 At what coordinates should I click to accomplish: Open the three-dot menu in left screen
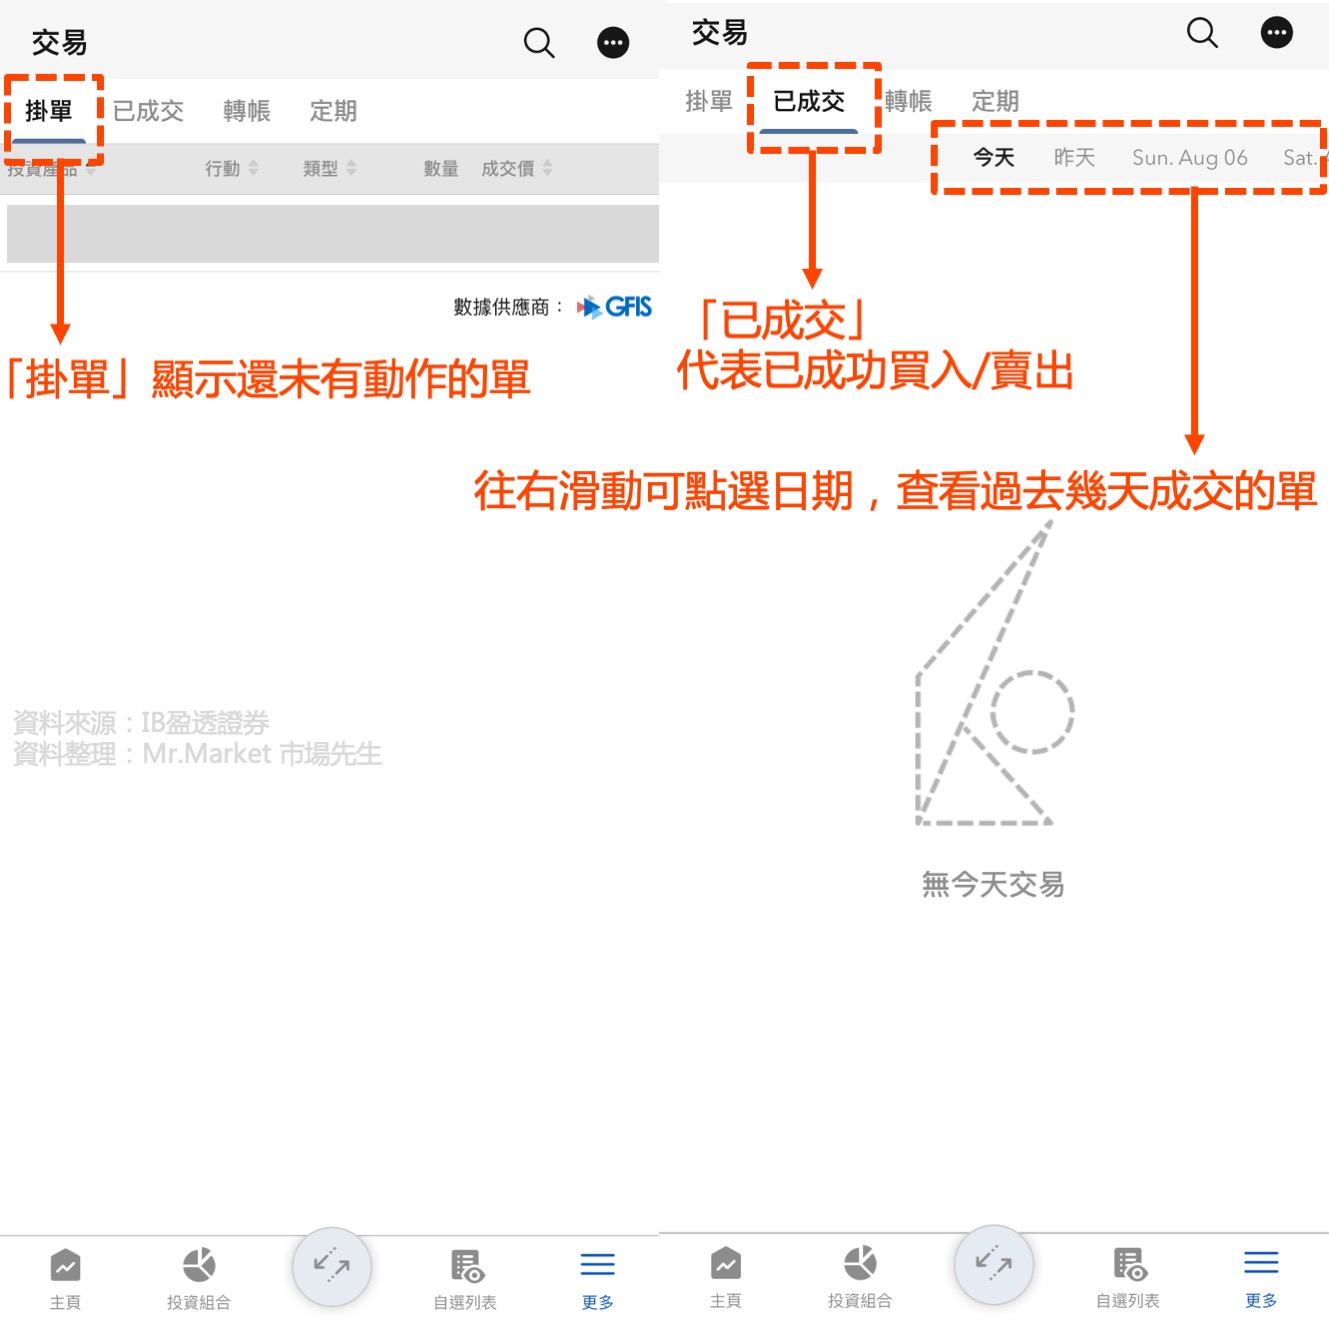613,42
